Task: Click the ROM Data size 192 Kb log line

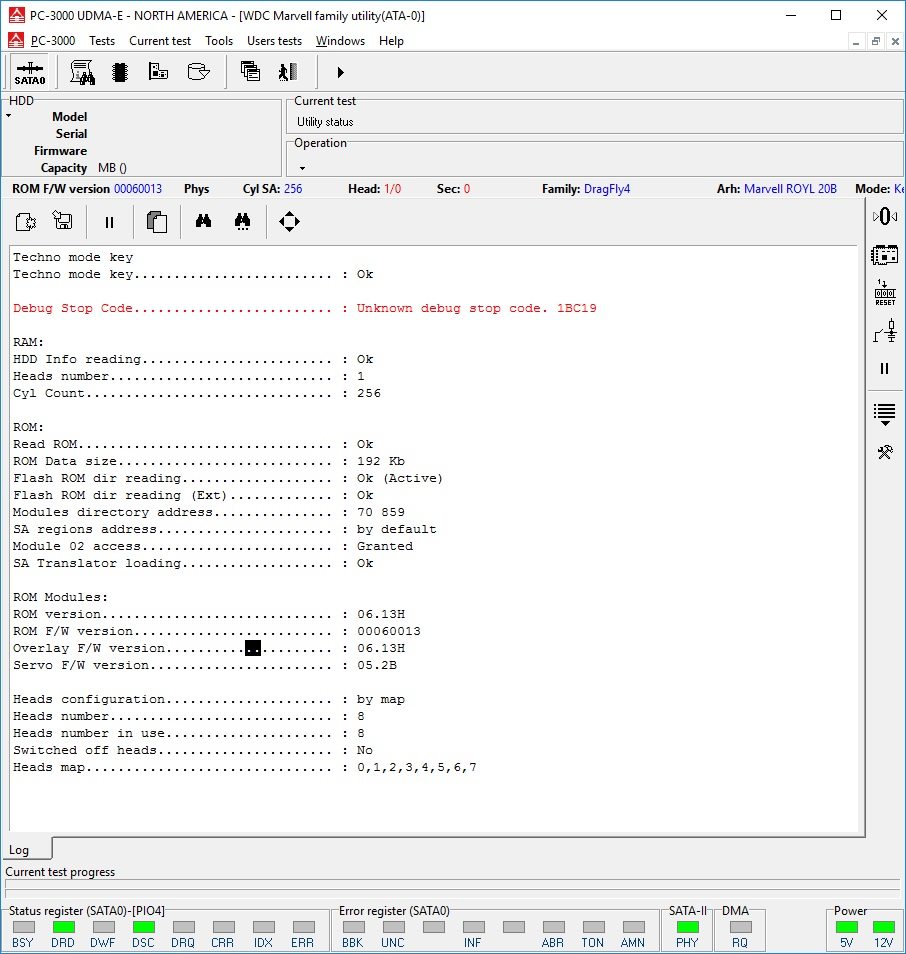Action: (209, 461)
